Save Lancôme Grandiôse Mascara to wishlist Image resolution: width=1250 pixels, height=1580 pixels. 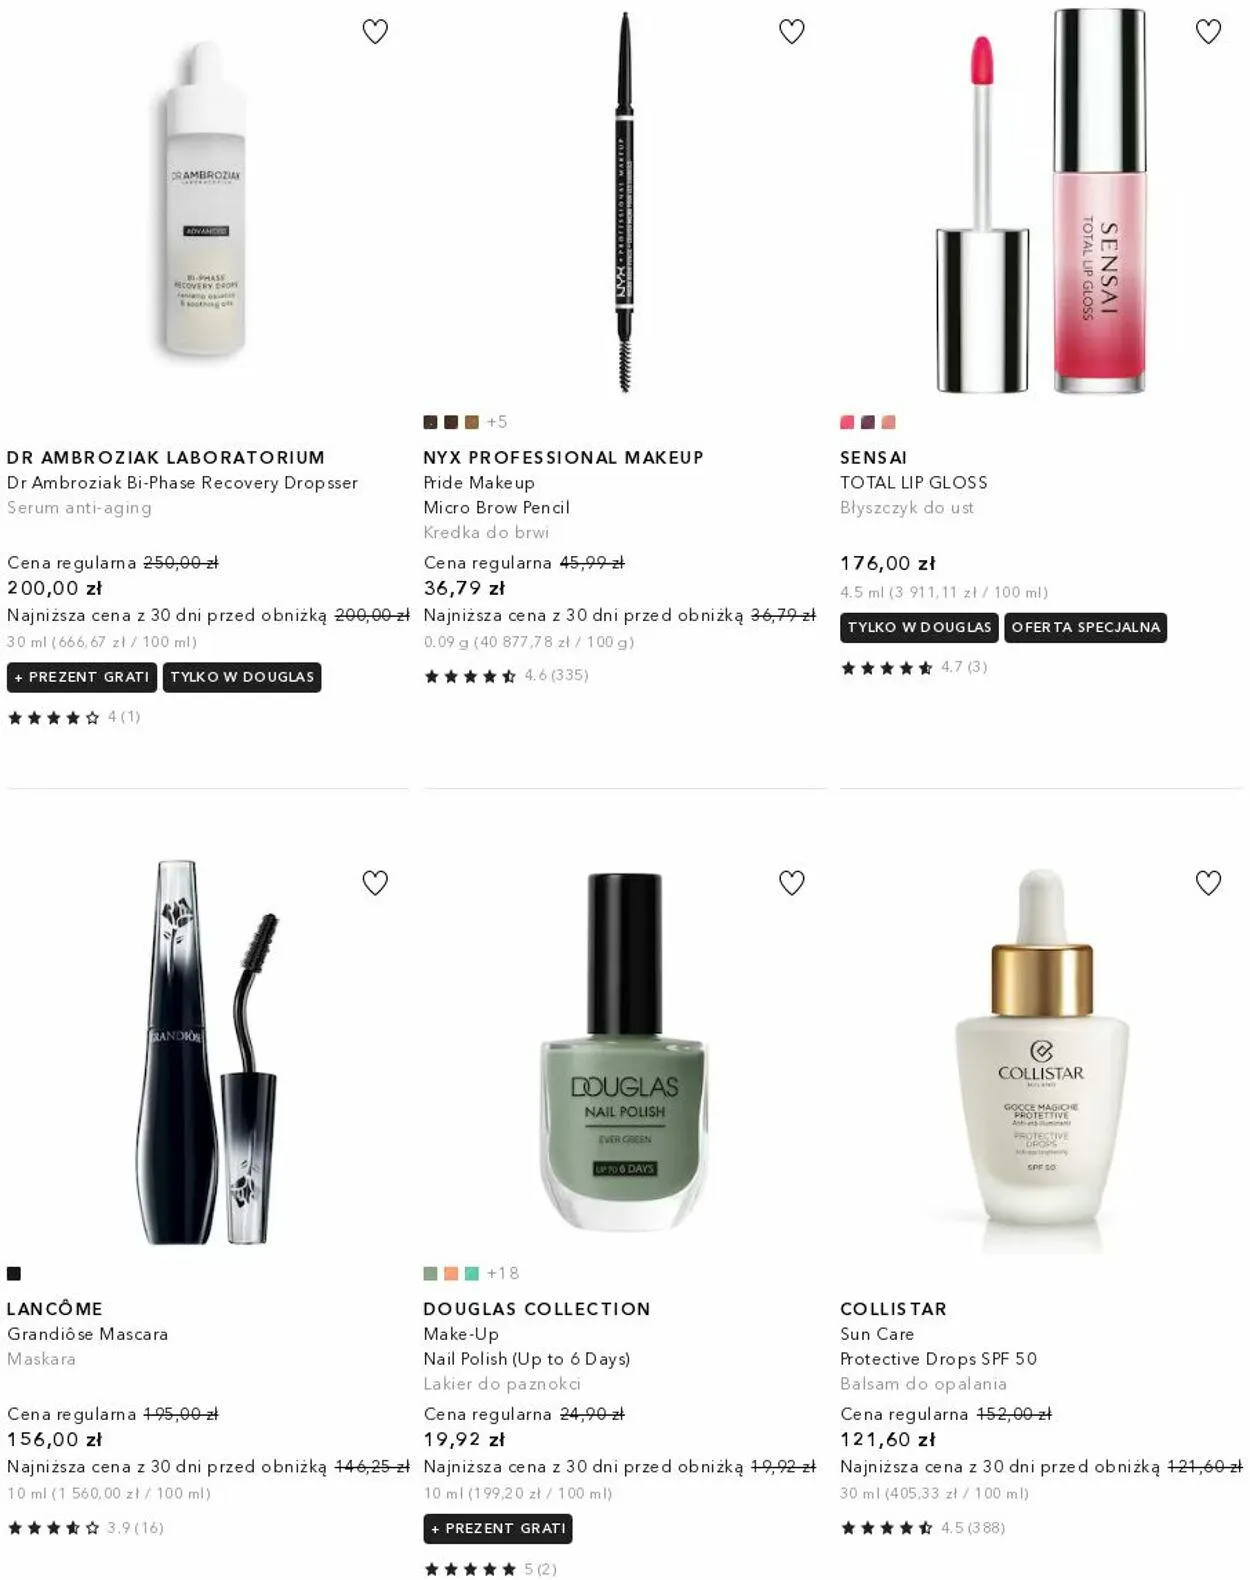click(375, 883)
